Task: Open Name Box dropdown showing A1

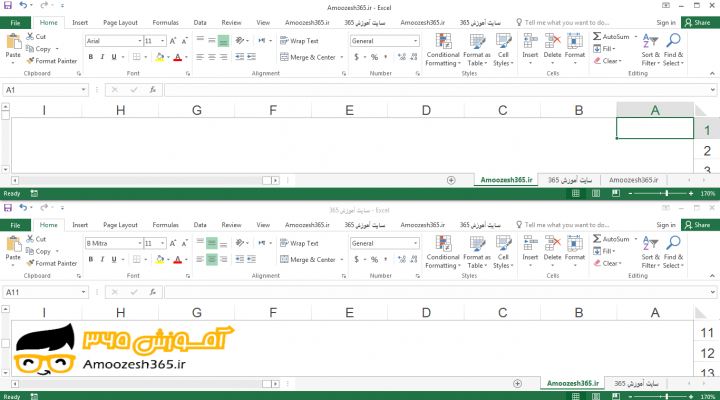Action: 83,90
